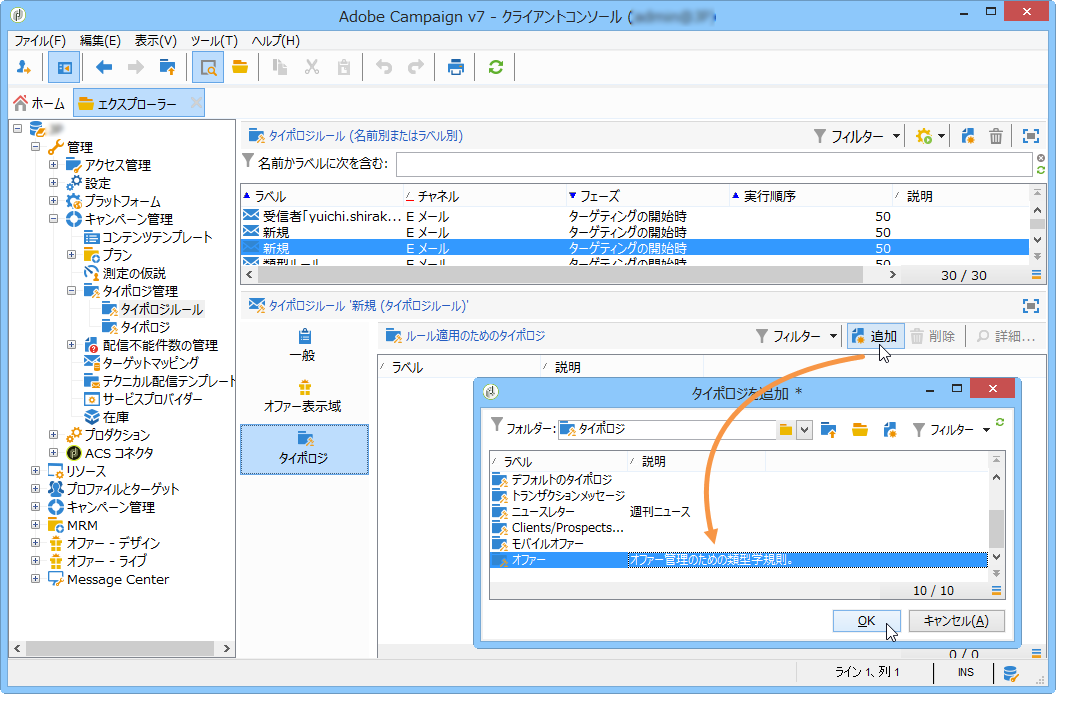This screenshot has height=708, width=1088.
Task: Click the yellow folder icon in add dialog toolbar
Action: [x=860, y=430]
